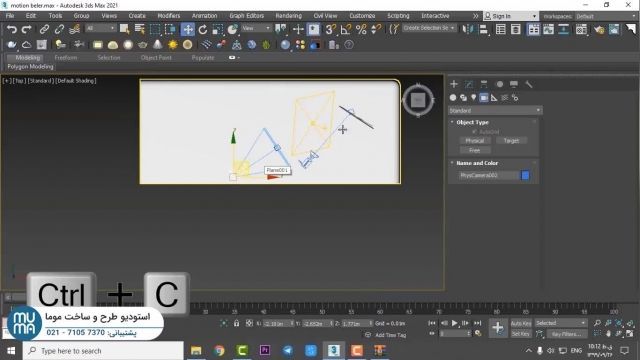Open the Modify tab in command panel
This screenshot has width=640, height=360.
point(469,84)
